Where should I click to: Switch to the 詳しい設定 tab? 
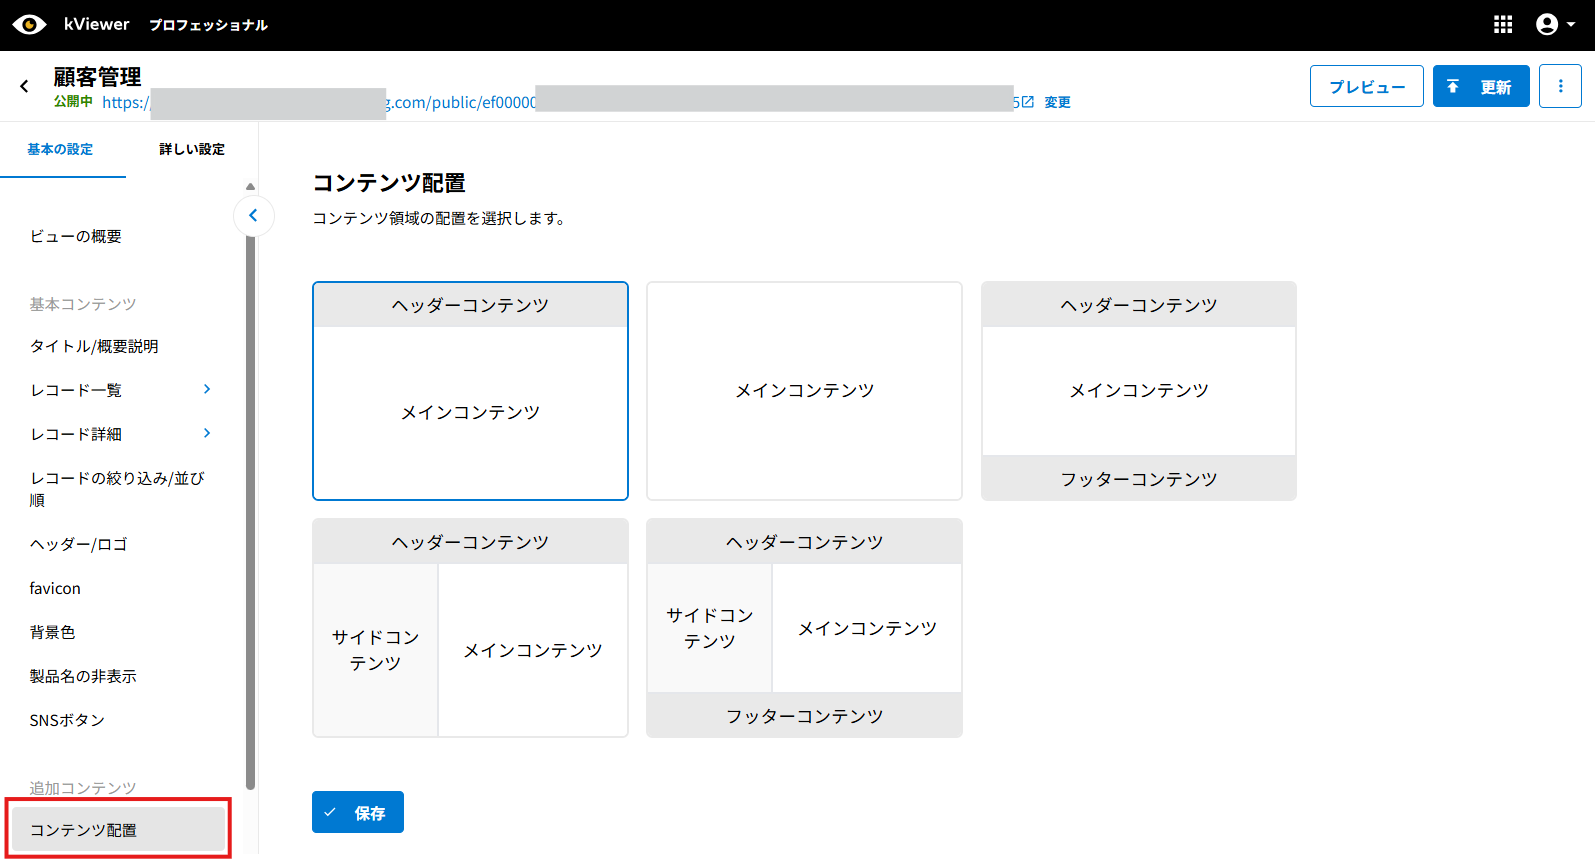(x=191, y=149)
